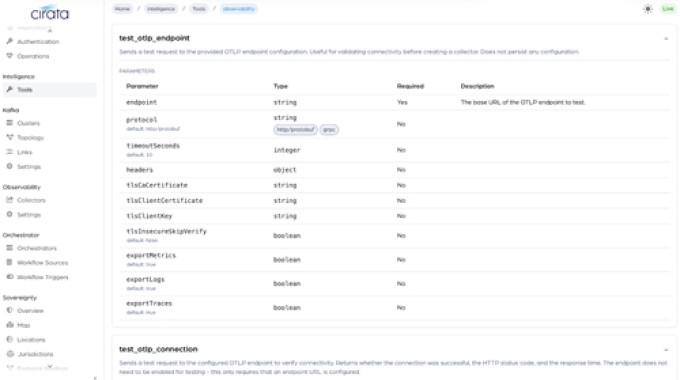Collapse the sidebar with the bottom arrow

pos(95,378)
